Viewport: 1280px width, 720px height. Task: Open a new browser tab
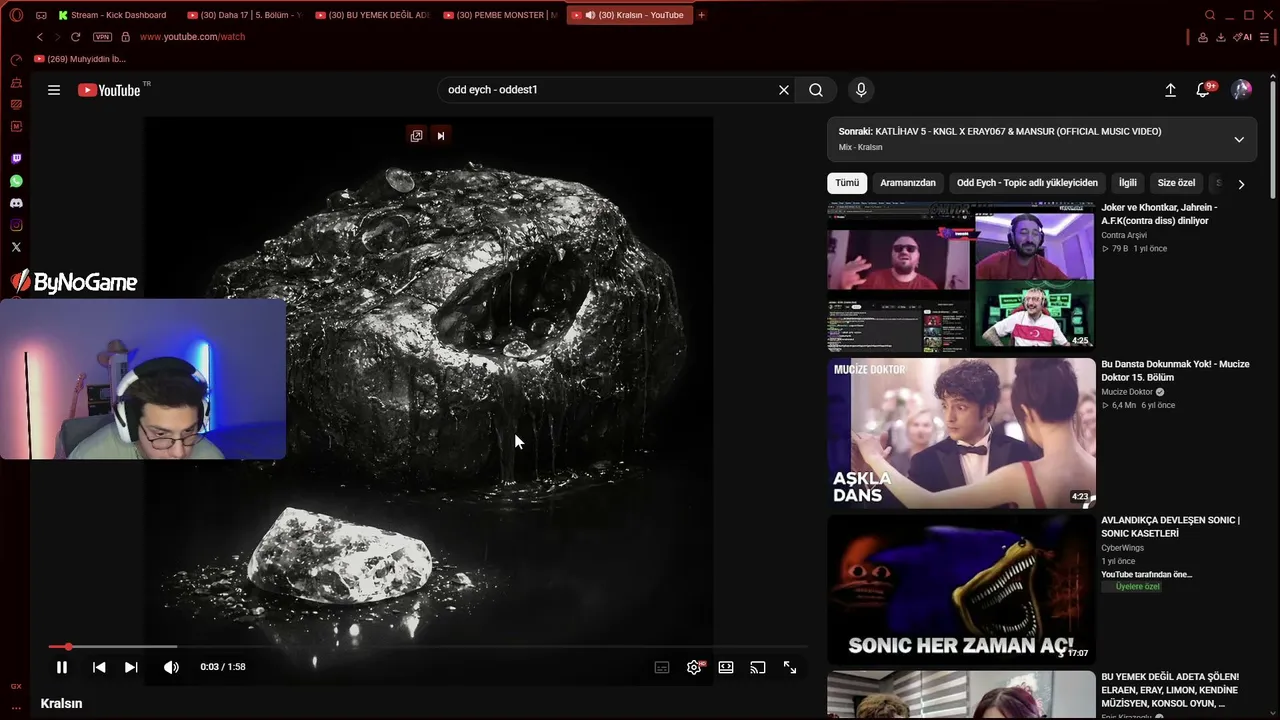(701, 15)
